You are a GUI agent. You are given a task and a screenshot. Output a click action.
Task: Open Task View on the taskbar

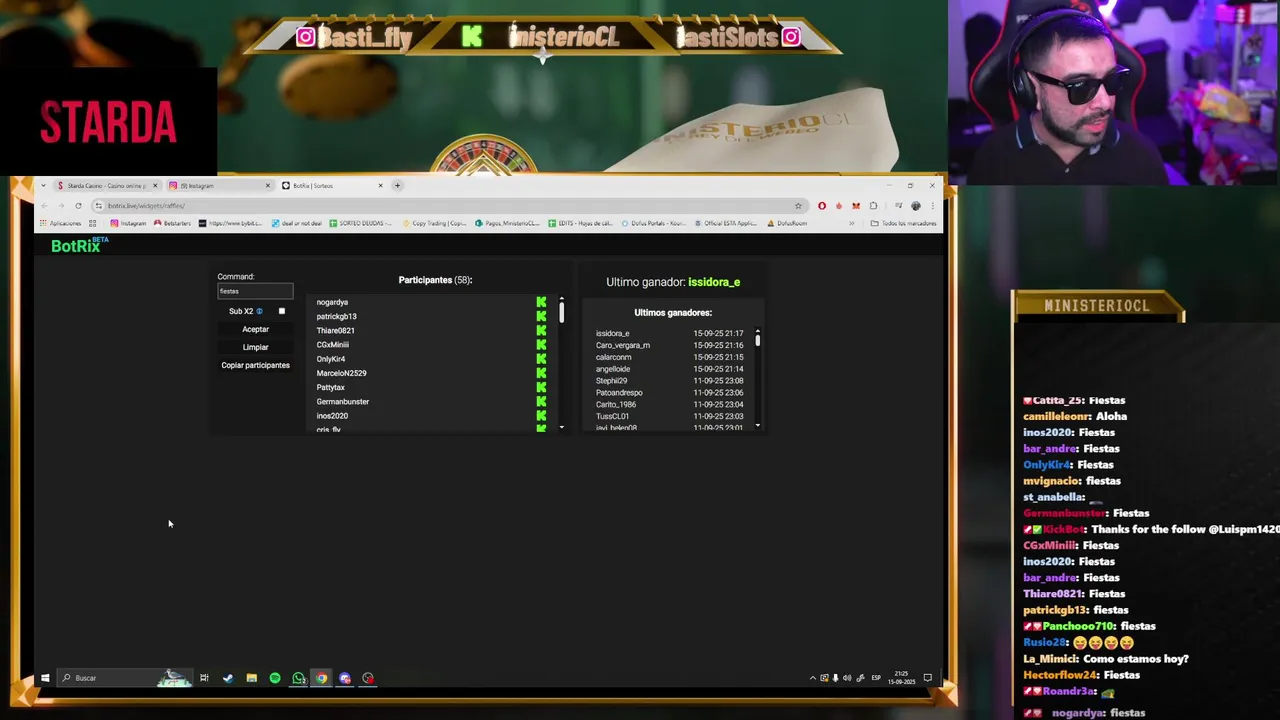click(204, 678)
